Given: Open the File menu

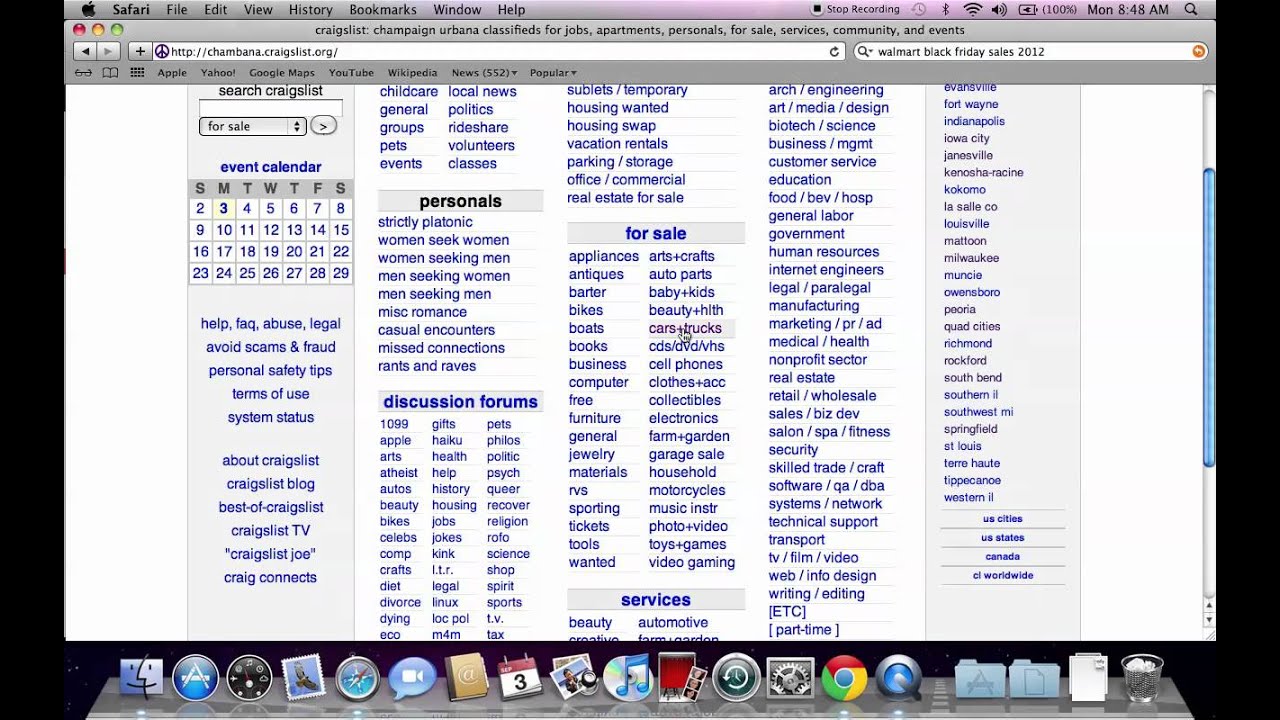Looking at the screenshot, I should tap(177, 9).
